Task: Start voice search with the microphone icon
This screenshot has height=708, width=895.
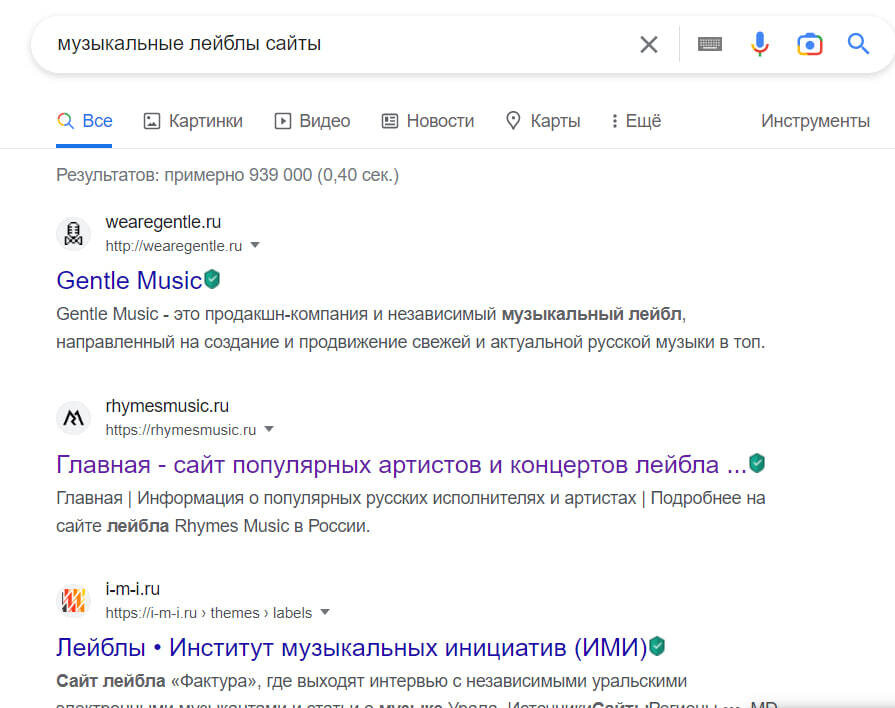Action: point(760,44)
